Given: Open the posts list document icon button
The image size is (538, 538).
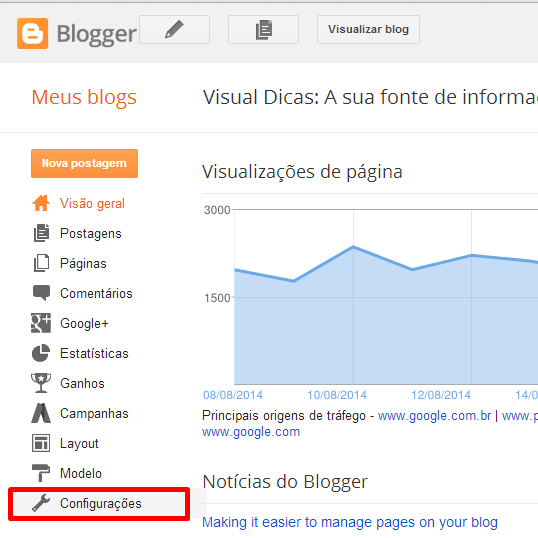Looking at the screenshot, I should point(264,30).
